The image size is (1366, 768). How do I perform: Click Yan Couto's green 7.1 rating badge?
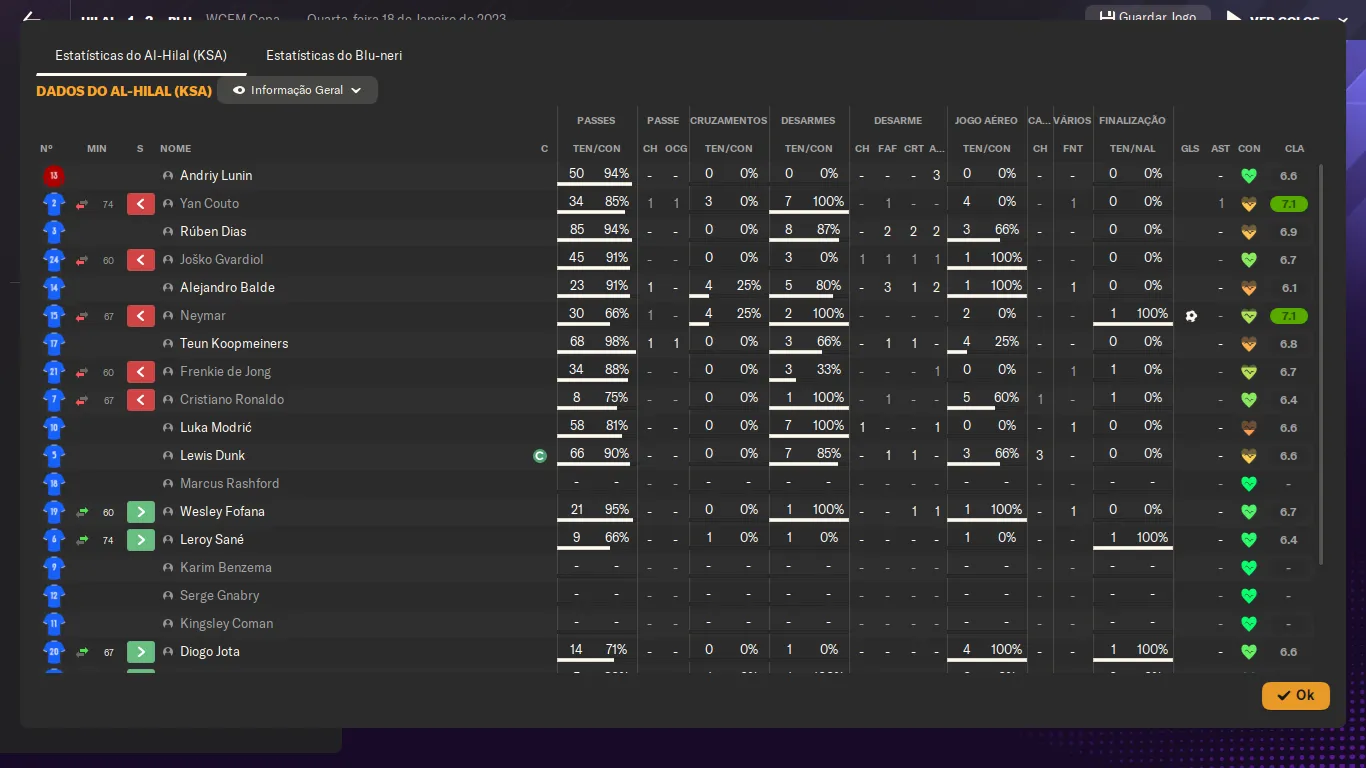pyautogui.click(x=1288, y=204)
